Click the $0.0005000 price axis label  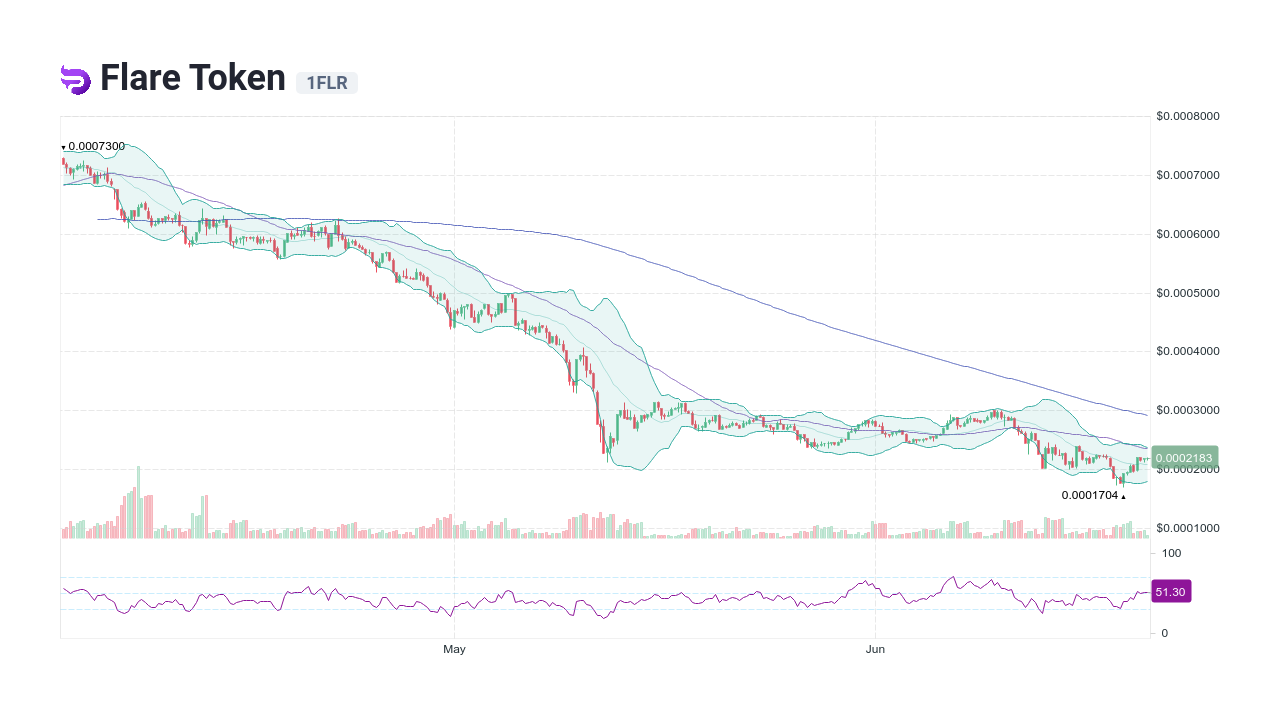tap(1187, 293)
